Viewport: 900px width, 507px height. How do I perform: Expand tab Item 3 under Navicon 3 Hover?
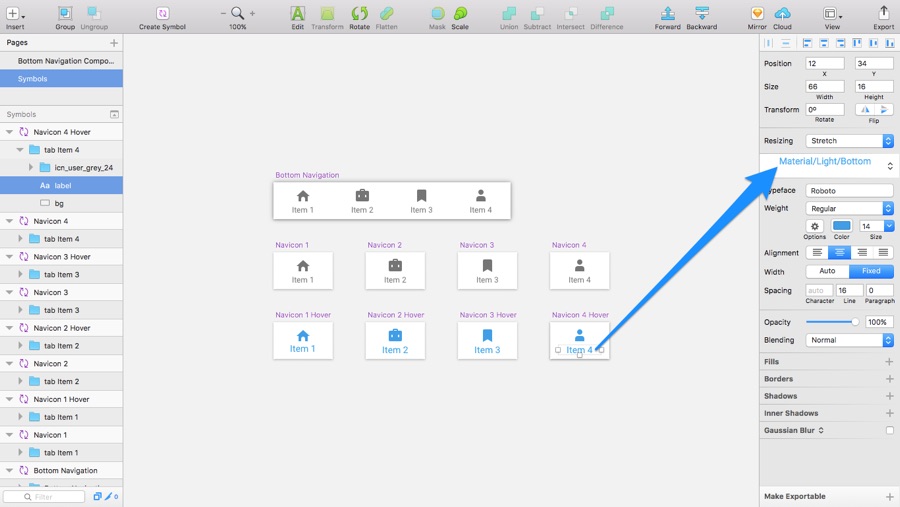pyautogui.click(x=20, y=274)
